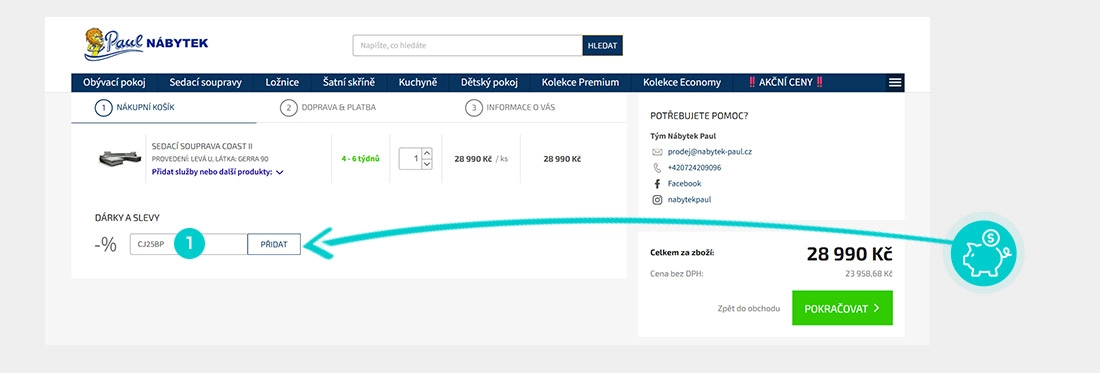This screenshot has height=373, width=1100.
Task: Click the Paul Nábytek logo
Action: (146, 43)
